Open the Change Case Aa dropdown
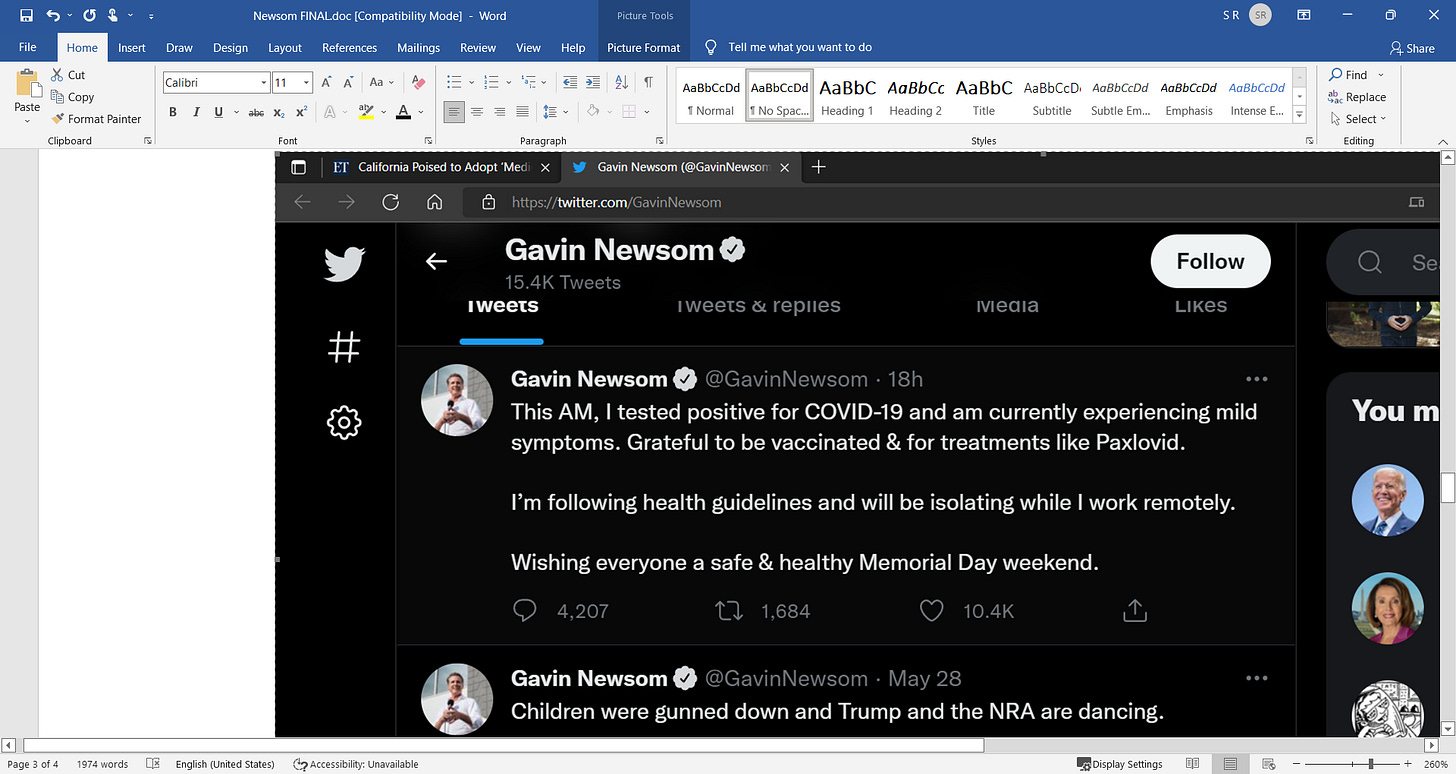The image size is (1456, 774). coord(381,83)
